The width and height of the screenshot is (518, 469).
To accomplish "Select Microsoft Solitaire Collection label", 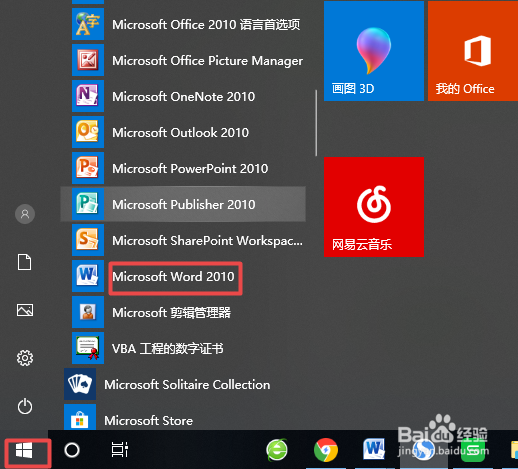I will click(x=187, y=385).
